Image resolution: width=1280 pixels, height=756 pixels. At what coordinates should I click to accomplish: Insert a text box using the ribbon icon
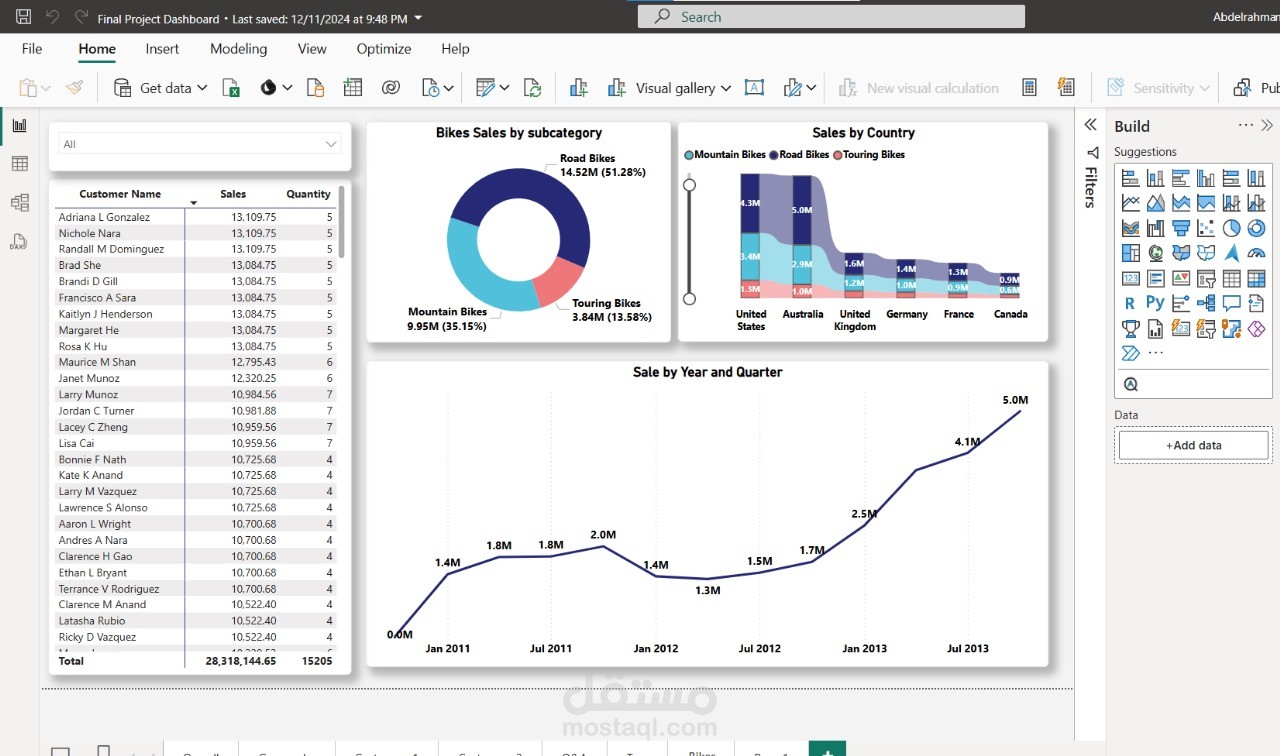[754, 87]
